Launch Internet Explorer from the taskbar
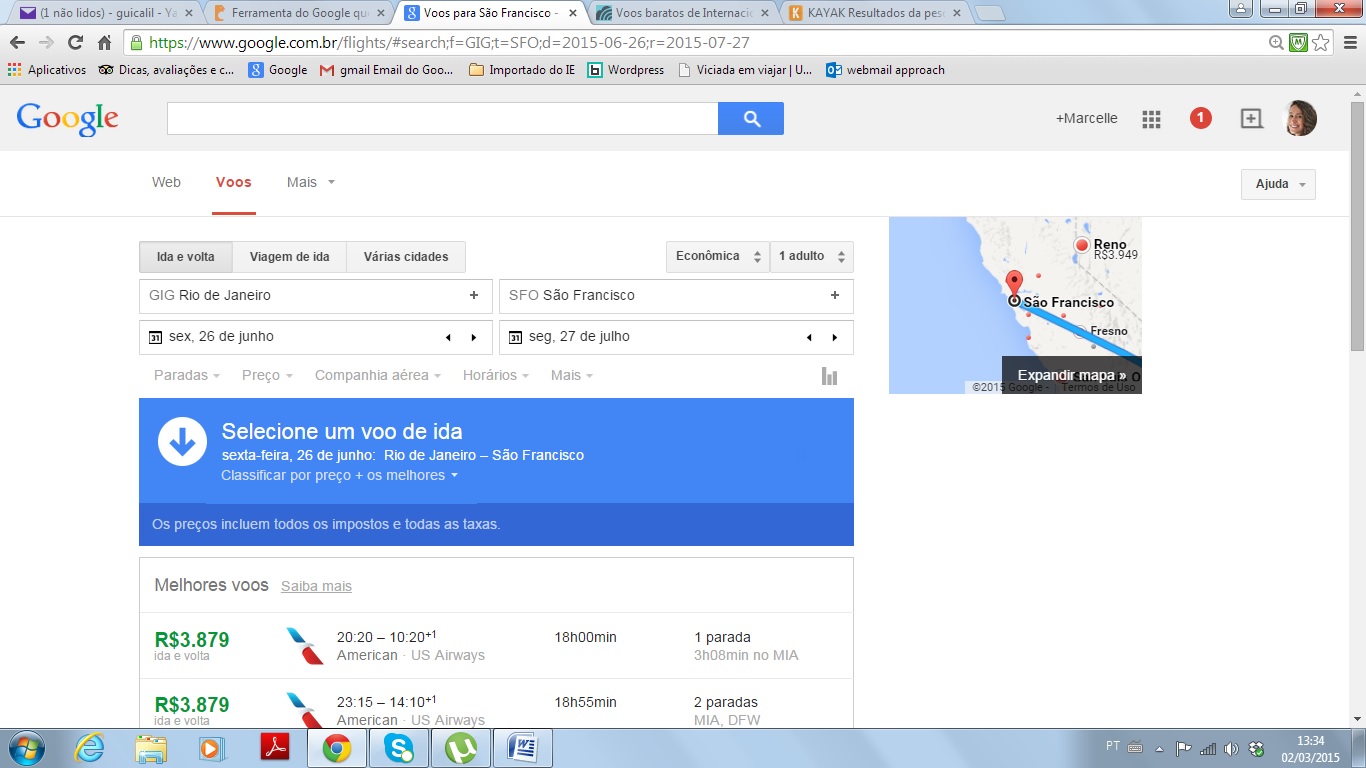 [89, 748]
